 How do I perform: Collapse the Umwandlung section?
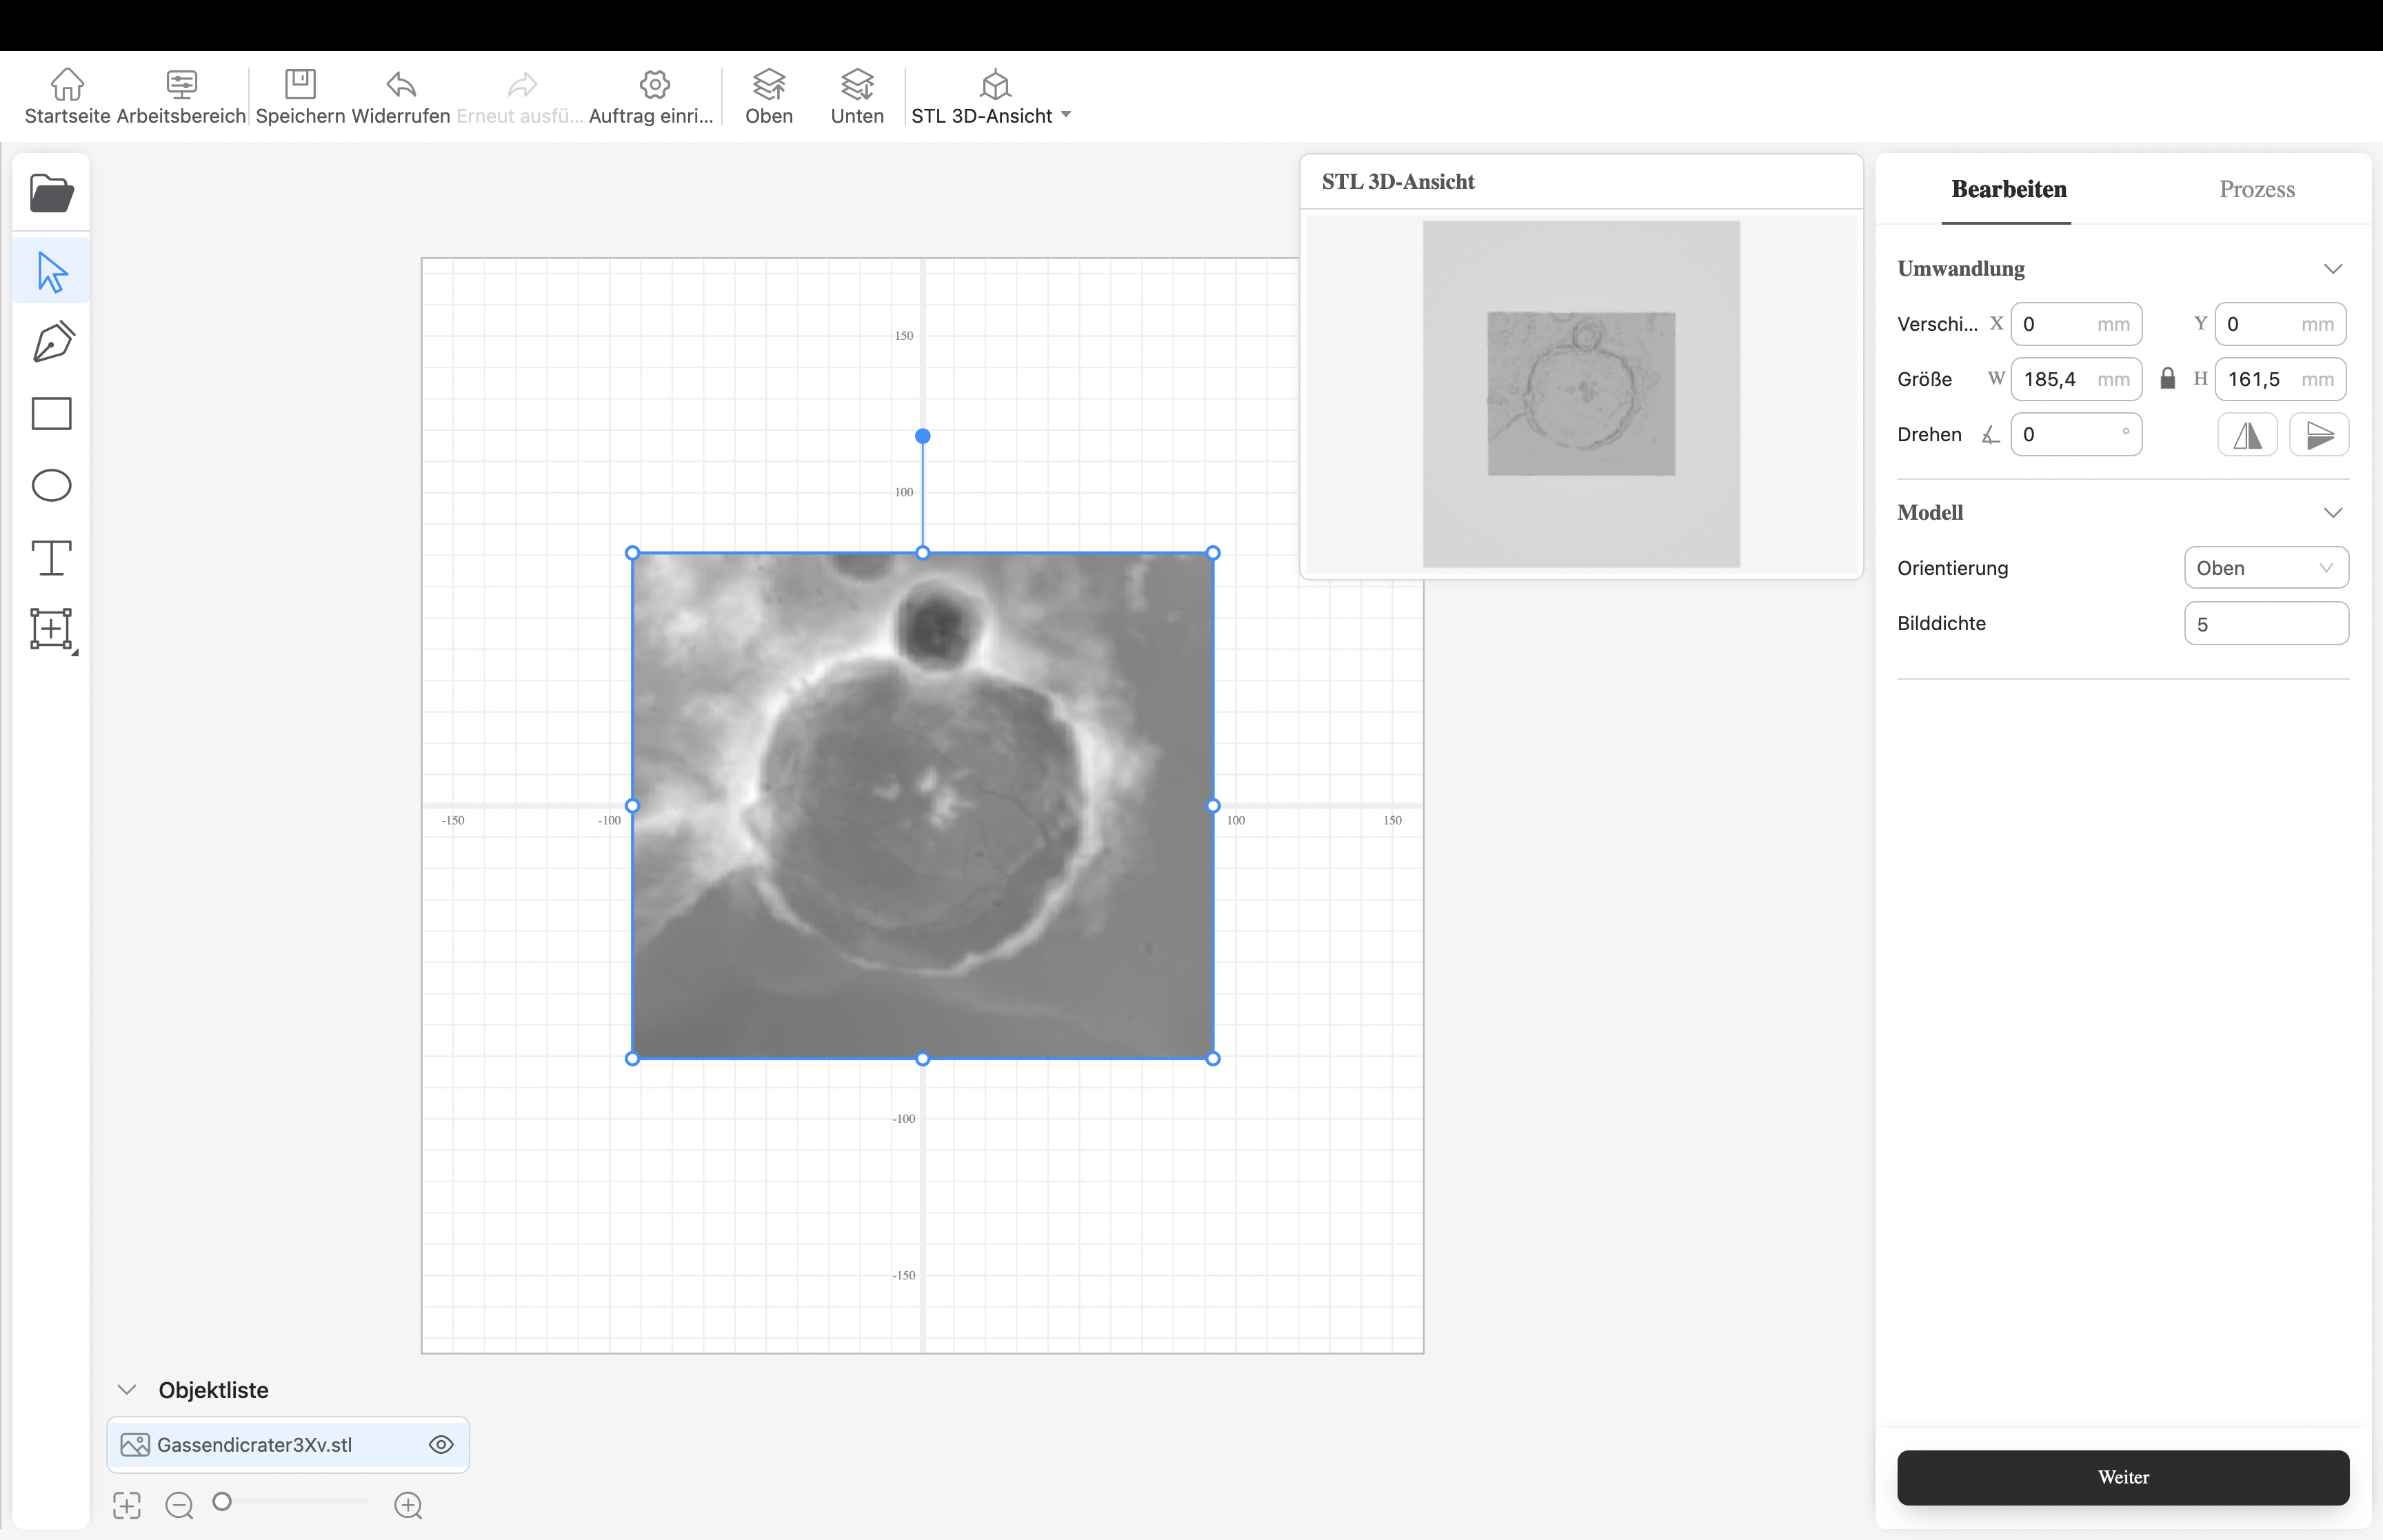[x=2332, y=269]
